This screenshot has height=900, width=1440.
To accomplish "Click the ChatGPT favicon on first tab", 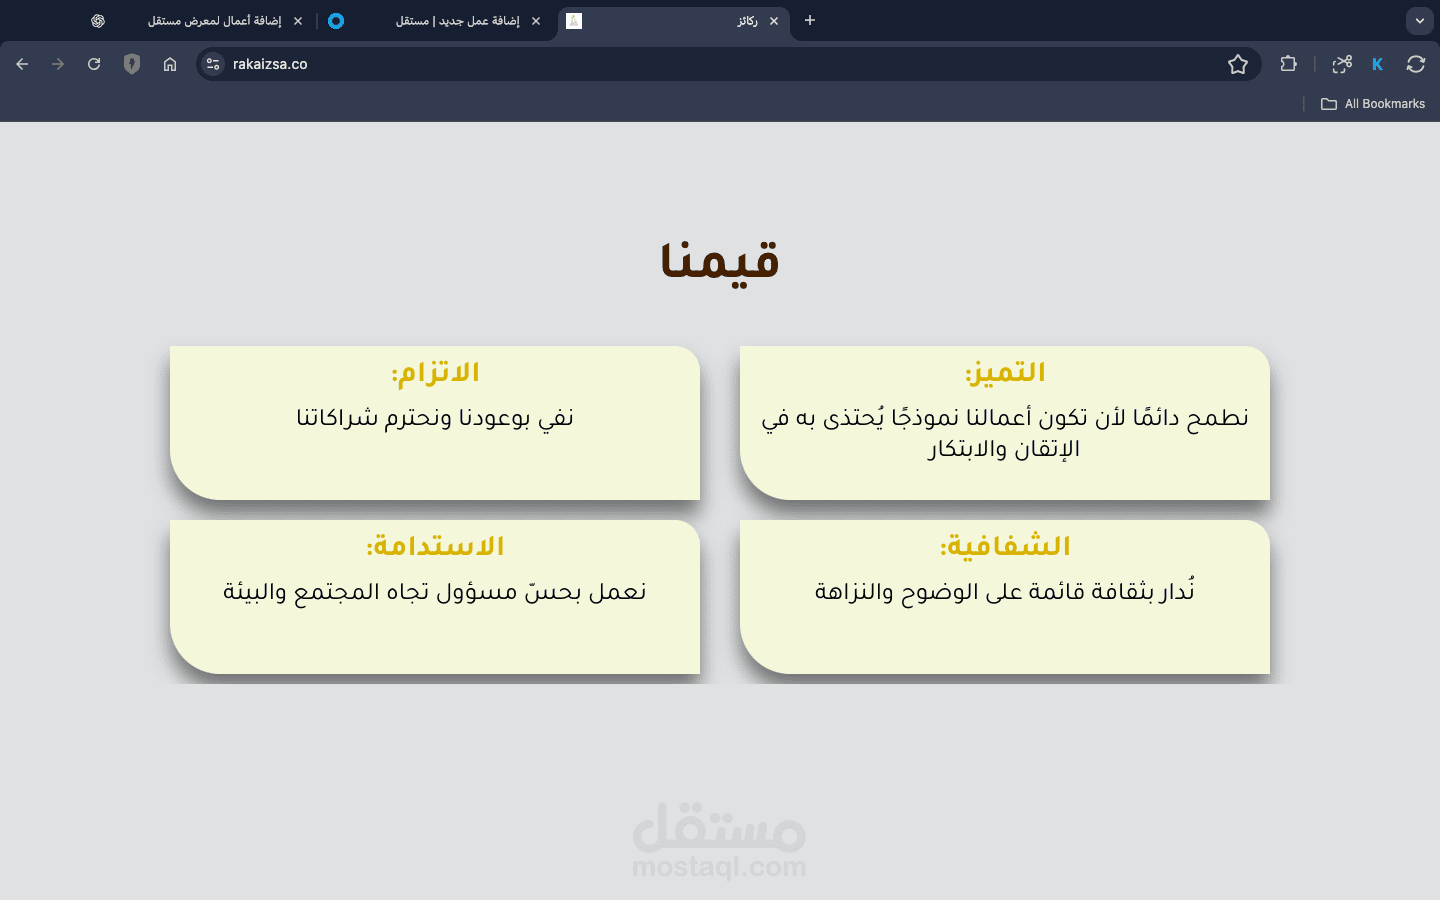I will pos(98,21).
